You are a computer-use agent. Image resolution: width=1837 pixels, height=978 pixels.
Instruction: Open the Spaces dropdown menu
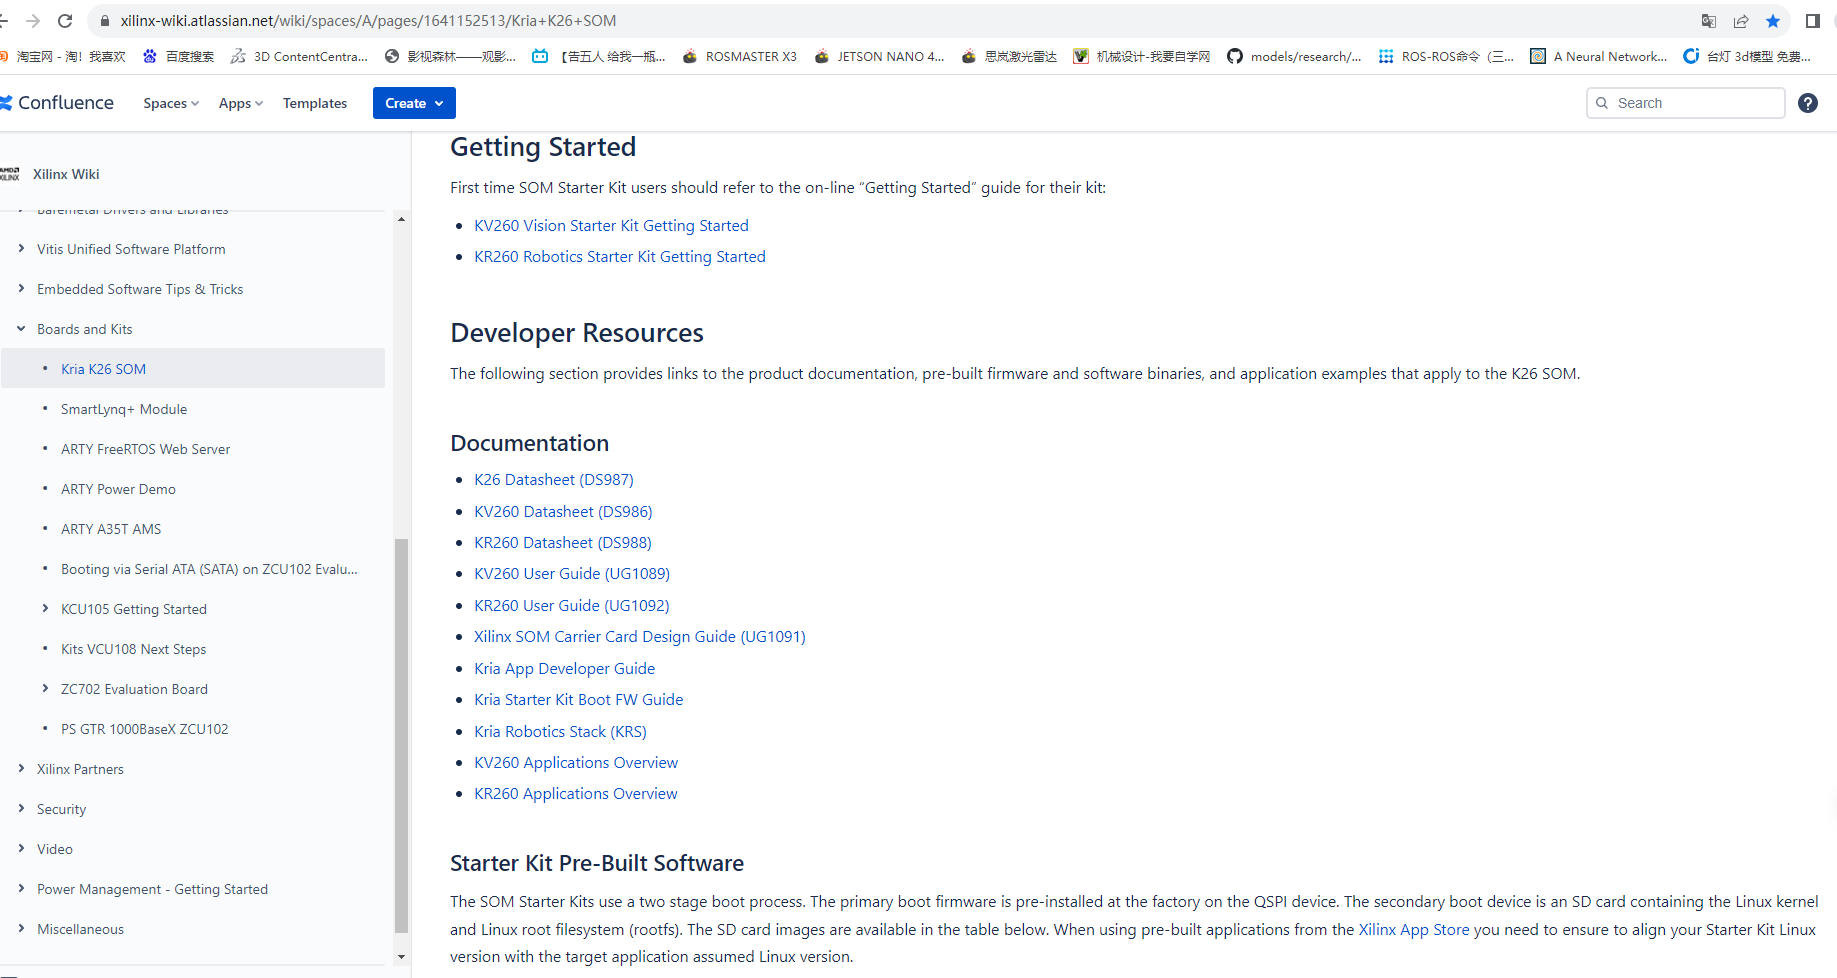pos(171,103)
